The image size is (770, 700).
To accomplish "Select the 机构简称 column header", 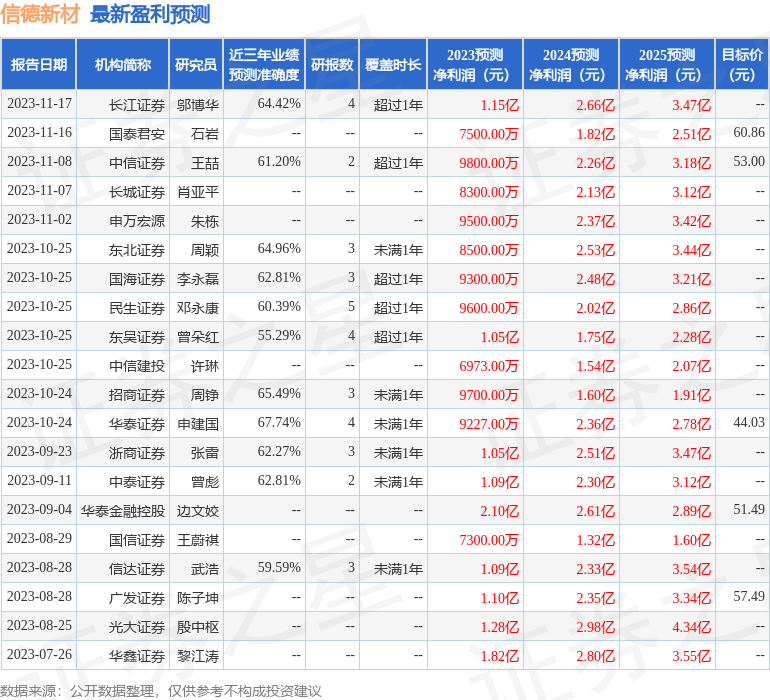I will (123, 64).
